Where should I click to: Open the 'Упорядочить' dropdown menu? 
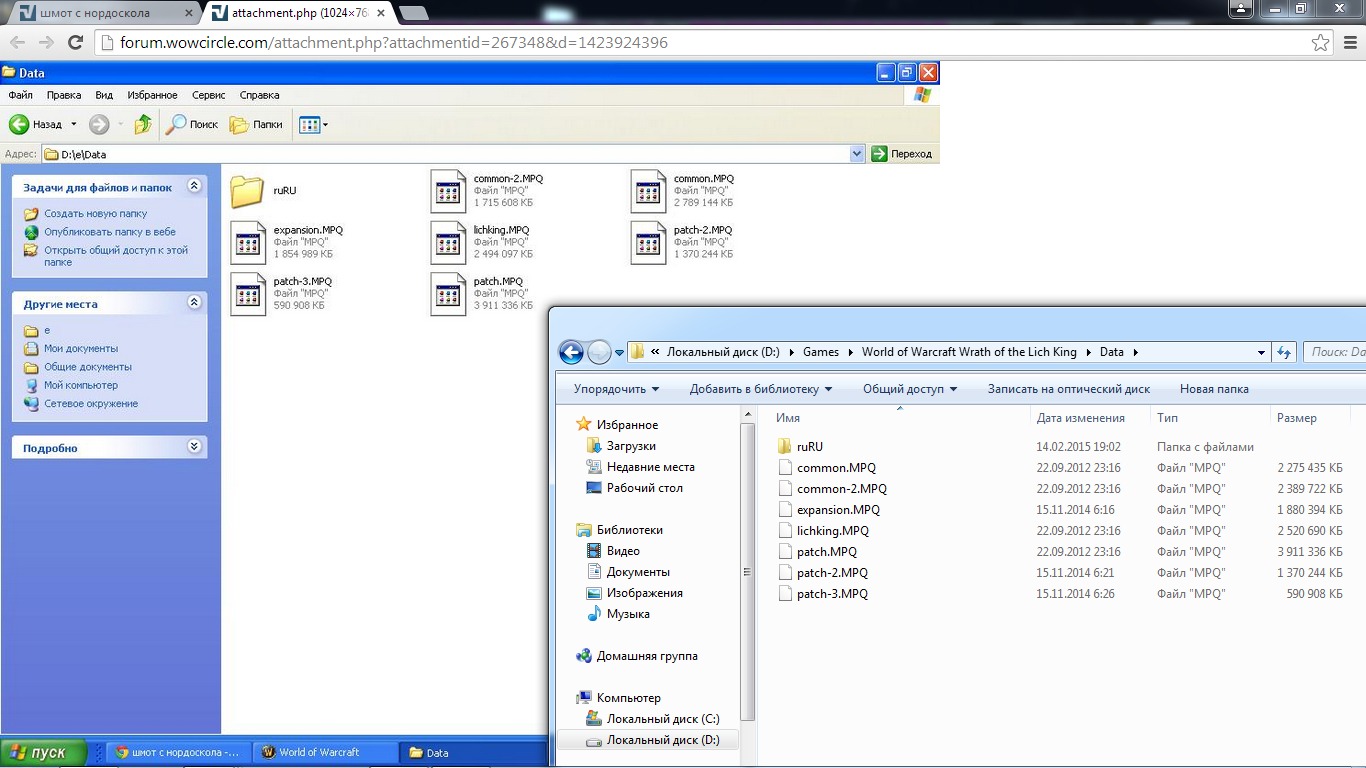(616, 389)
